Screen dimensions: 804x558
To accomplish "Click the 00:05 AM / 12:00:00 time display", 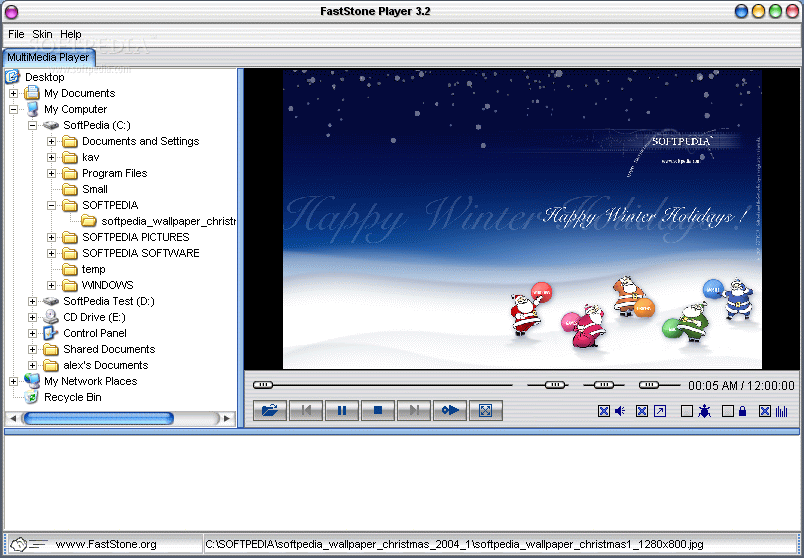I will (x=741, y=385).
